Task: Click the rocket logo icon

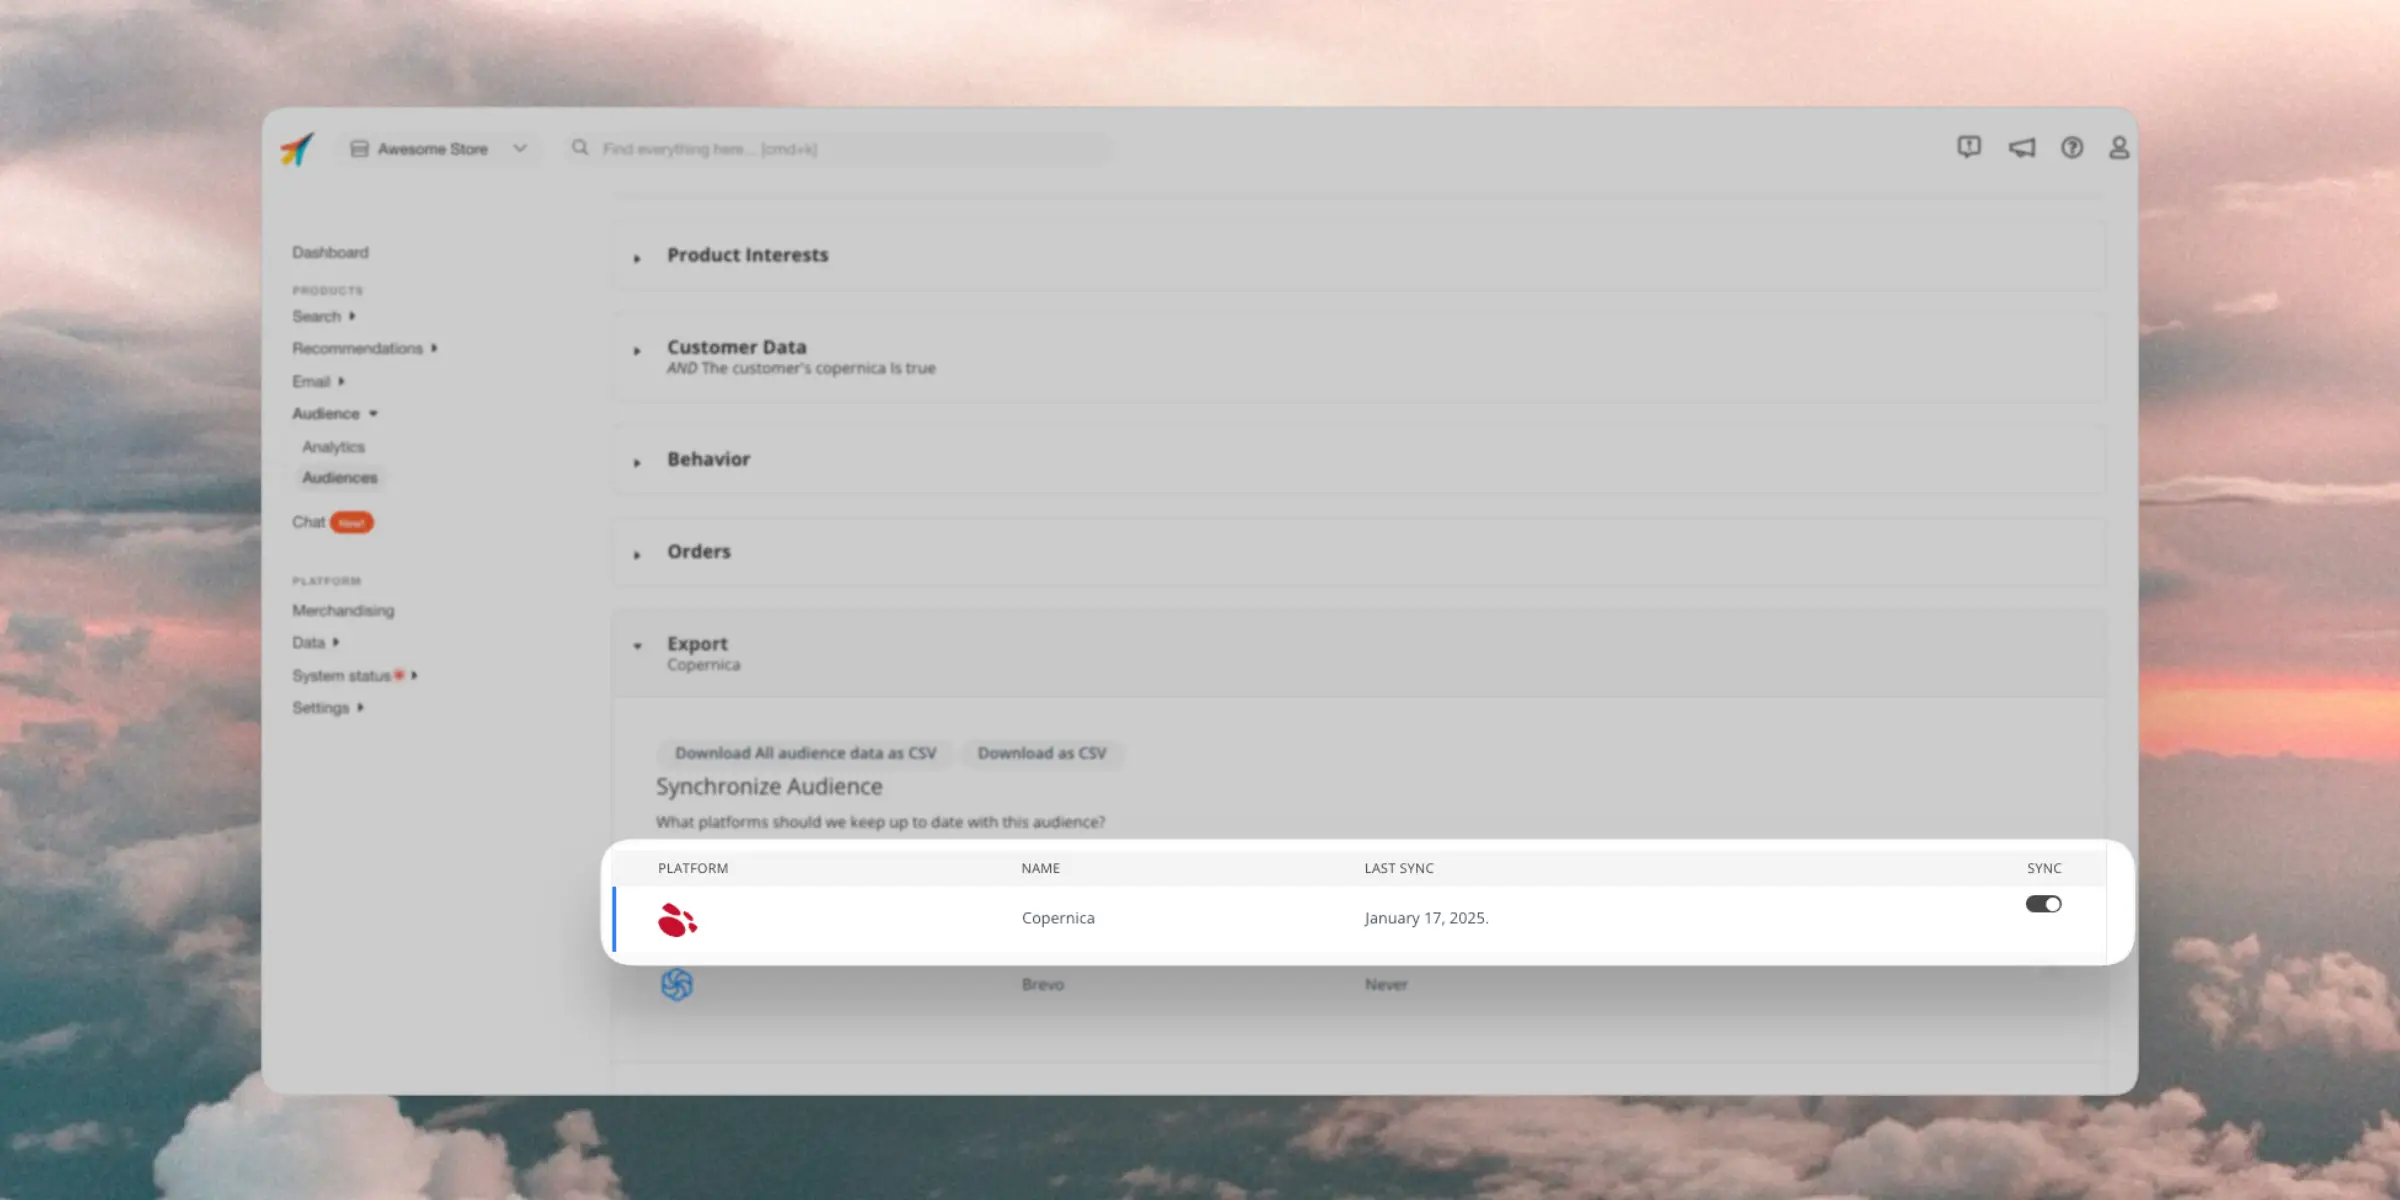Action: coord(297,150)
